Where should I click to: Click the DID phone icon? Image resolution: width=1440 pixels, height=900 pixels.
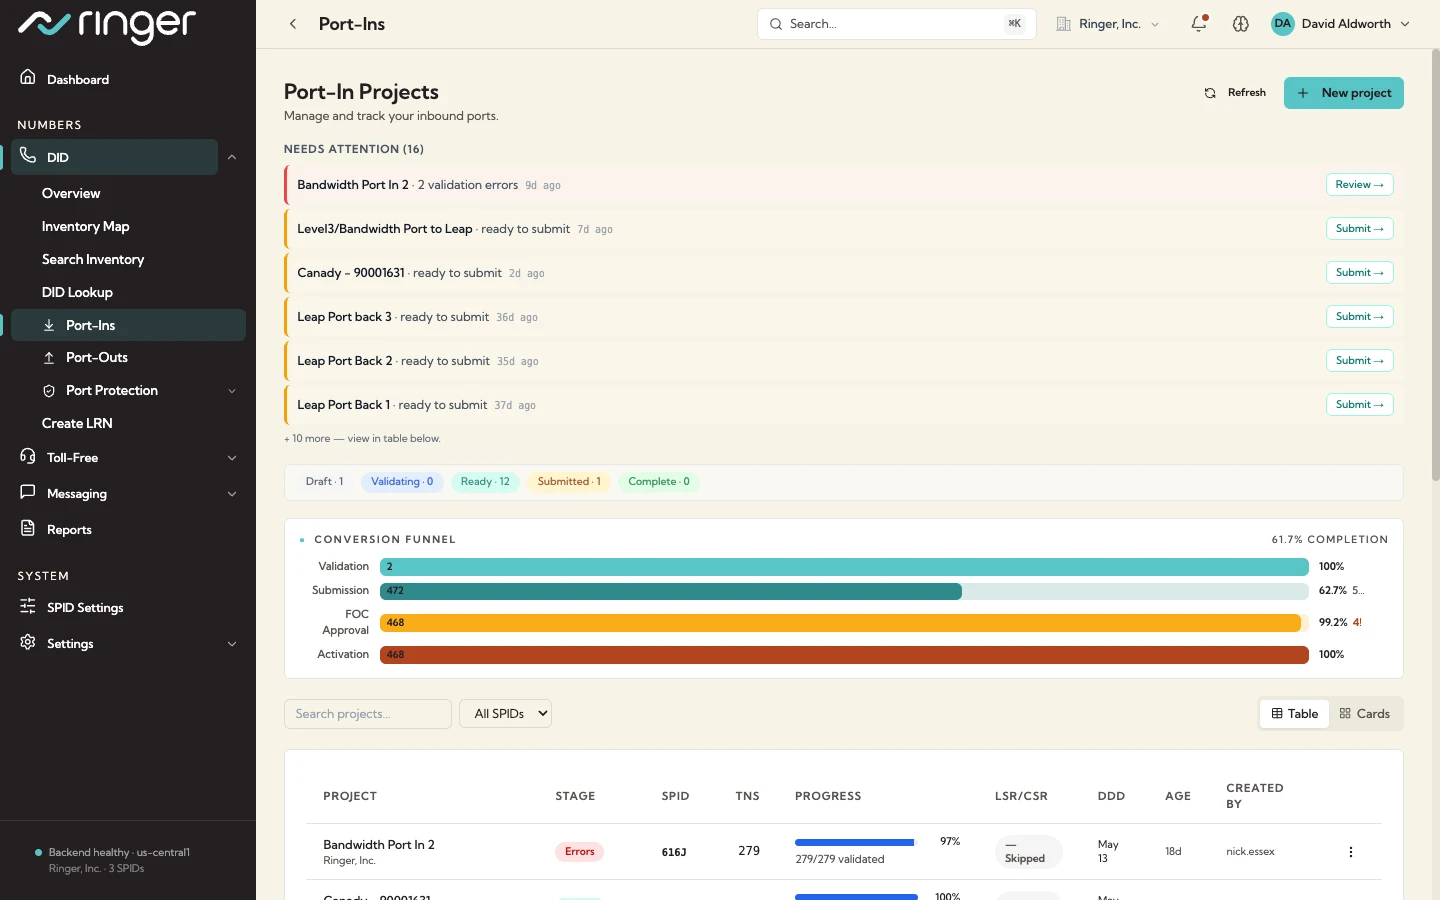click(28, 156)
